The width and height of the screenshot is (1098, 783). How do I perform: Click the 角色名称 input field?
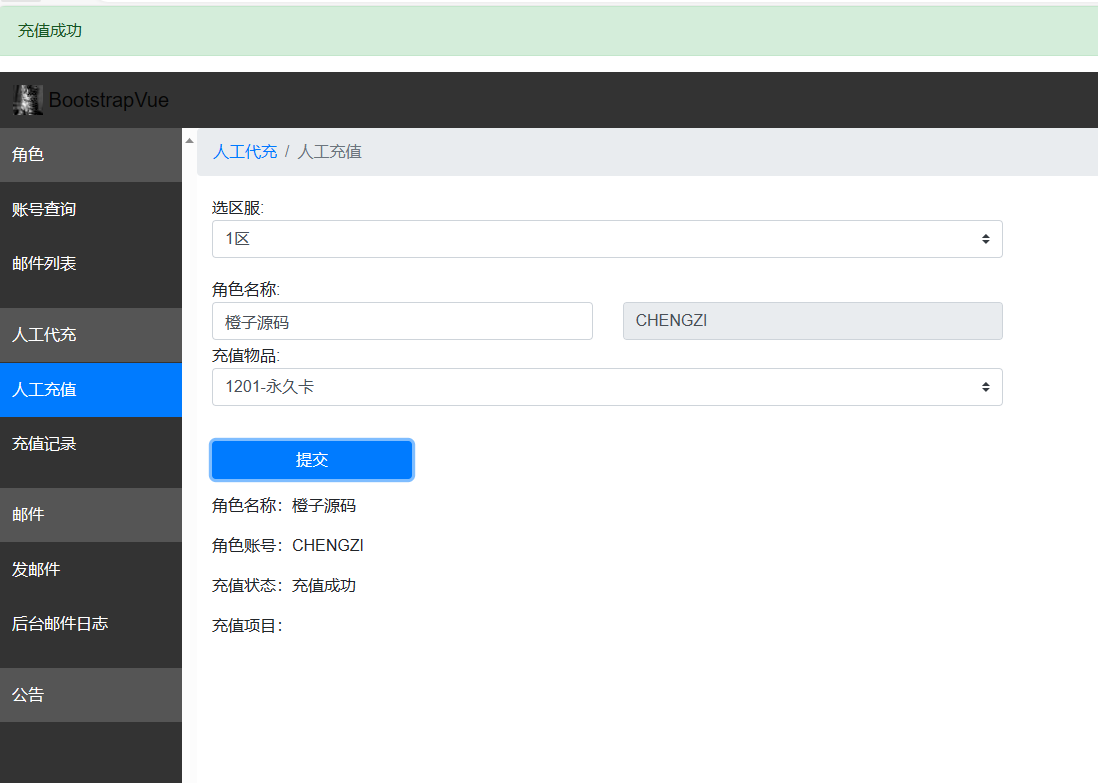[402, 321]
